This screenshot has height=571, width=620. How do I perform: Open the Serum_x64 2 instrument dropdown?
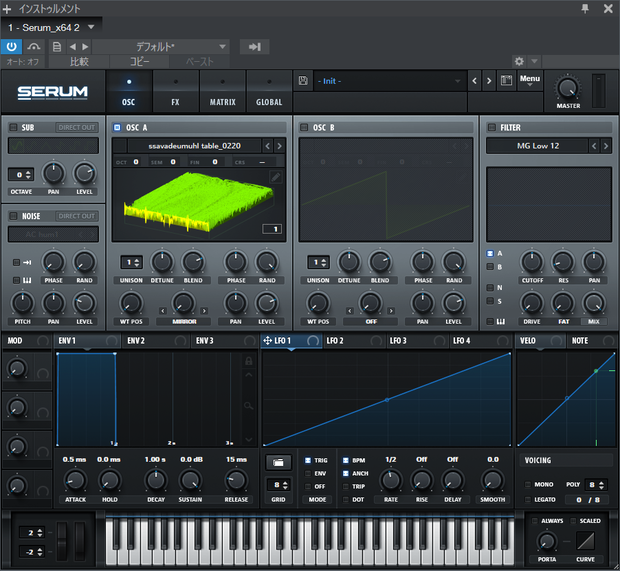pos(51,28)
